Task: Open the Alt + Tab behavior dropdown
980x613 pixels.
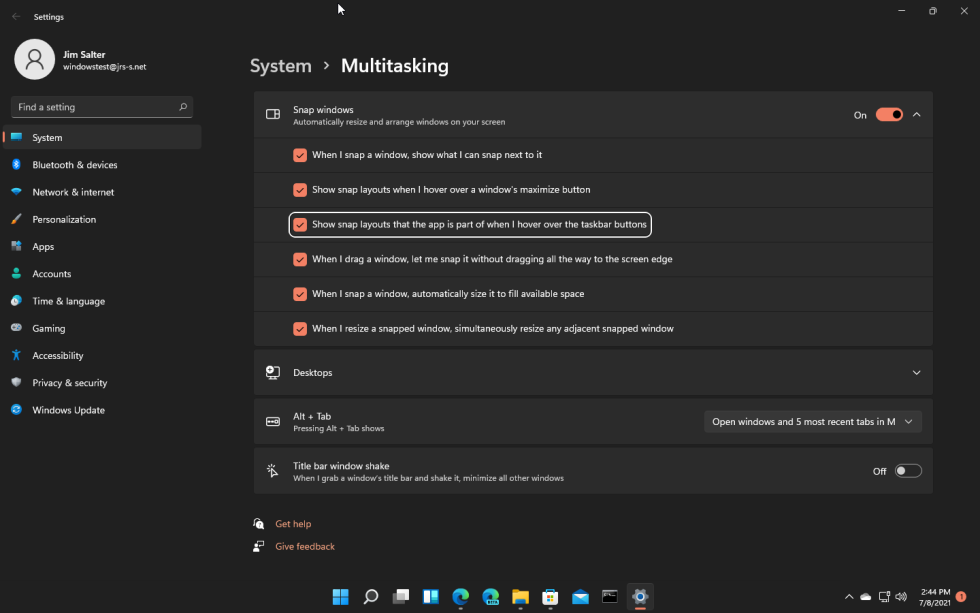Action: [812, 421]
